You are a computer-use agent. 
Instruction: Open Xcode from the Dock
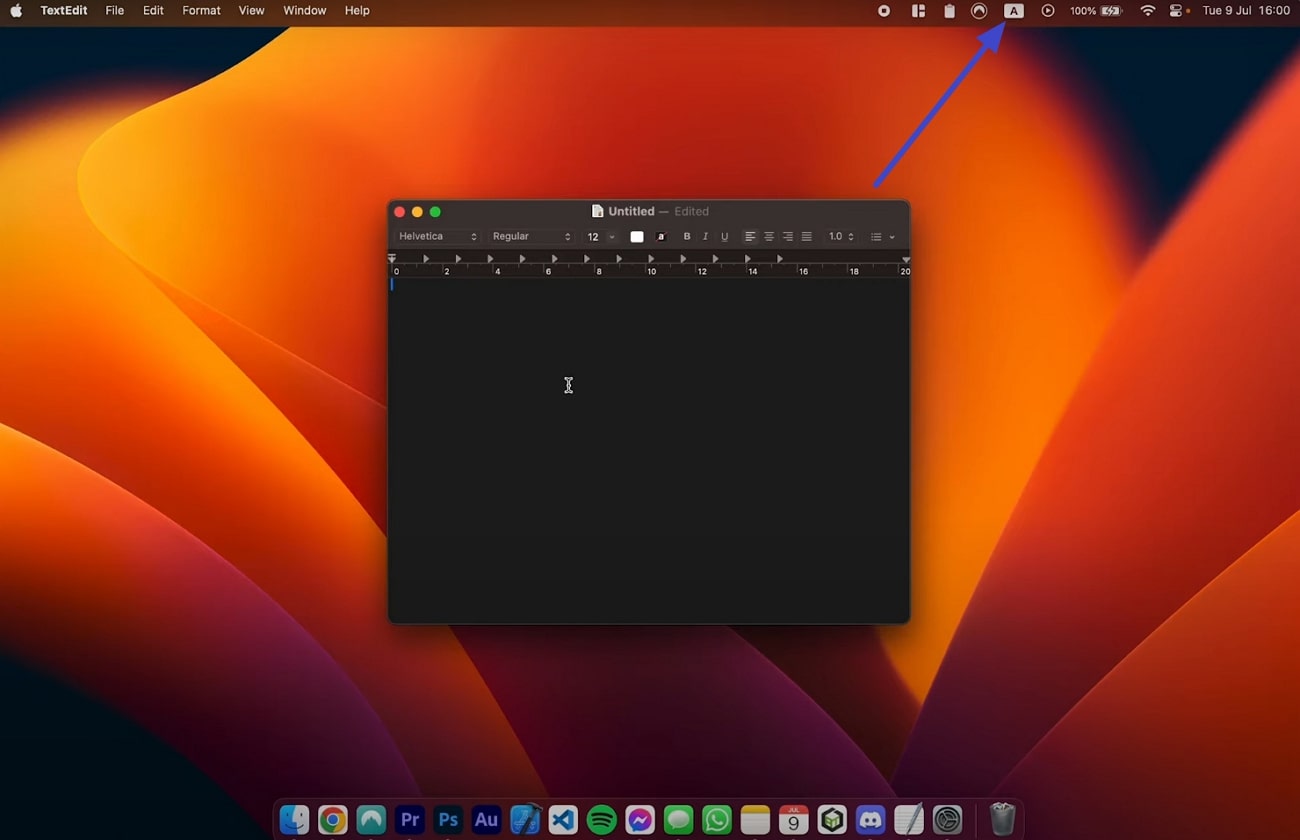[525, 820]
